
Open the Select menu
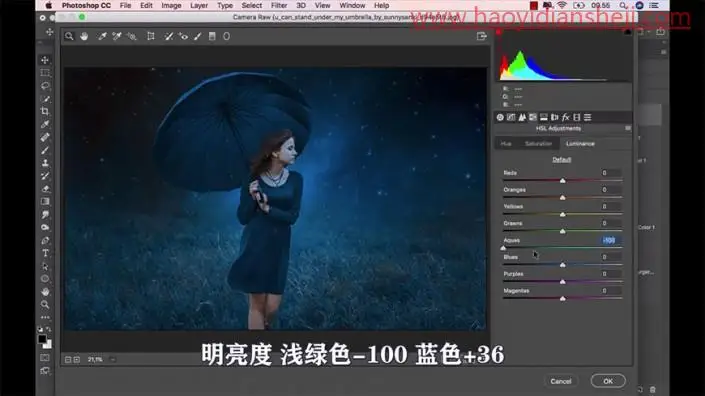coord(252,6)
